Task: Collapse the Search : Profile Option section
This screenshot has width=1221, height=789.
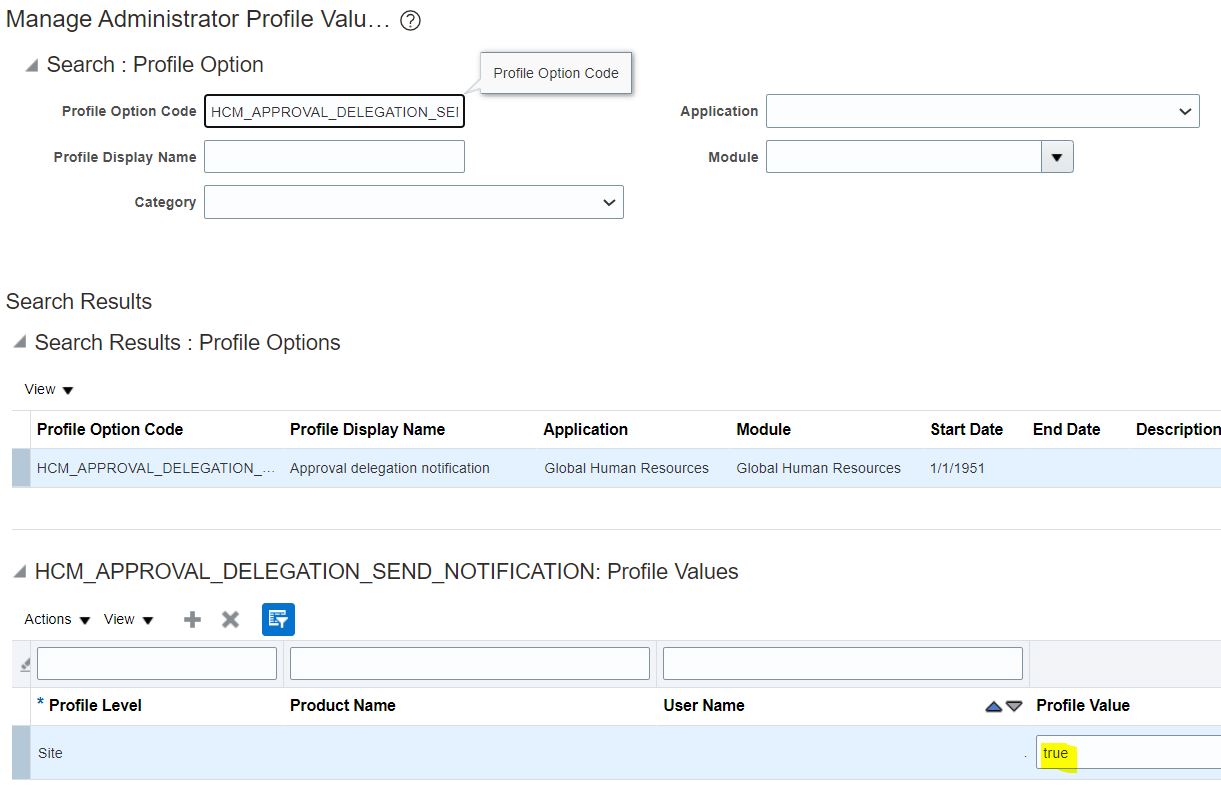Action: (32, 66)
